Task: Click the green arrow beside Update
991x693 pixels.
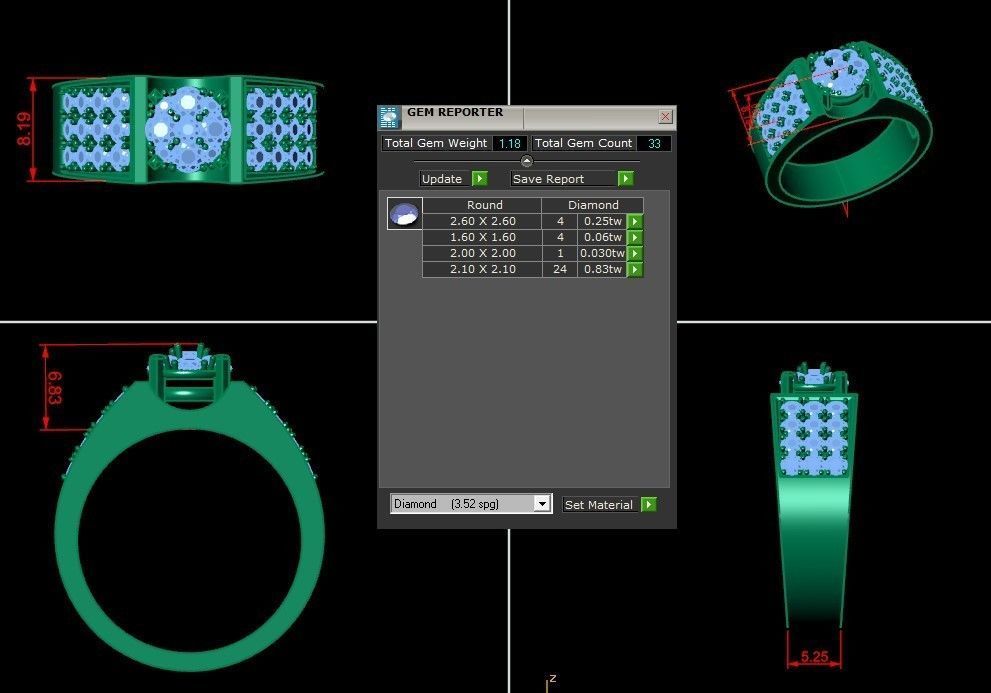Action: pyautogui.click(x=480, y=179)
